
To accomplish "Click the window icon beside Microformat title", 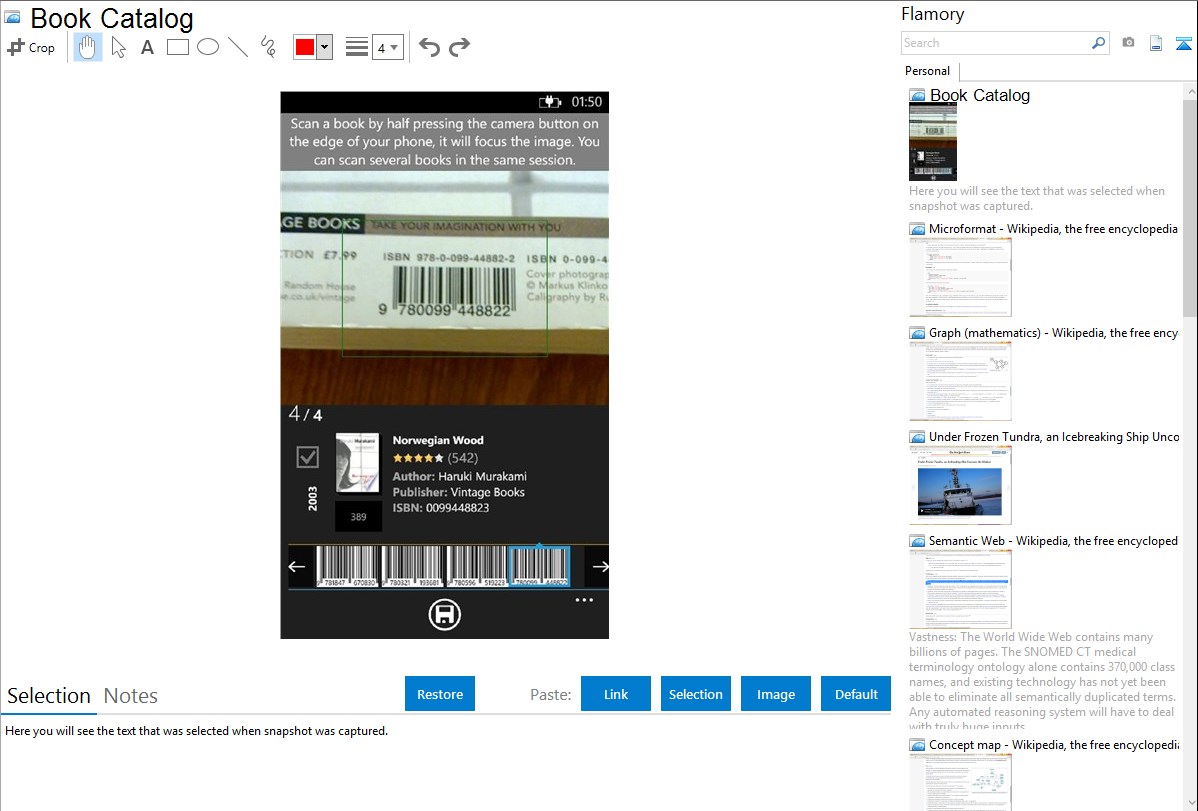I will click(x=917, y=229).
